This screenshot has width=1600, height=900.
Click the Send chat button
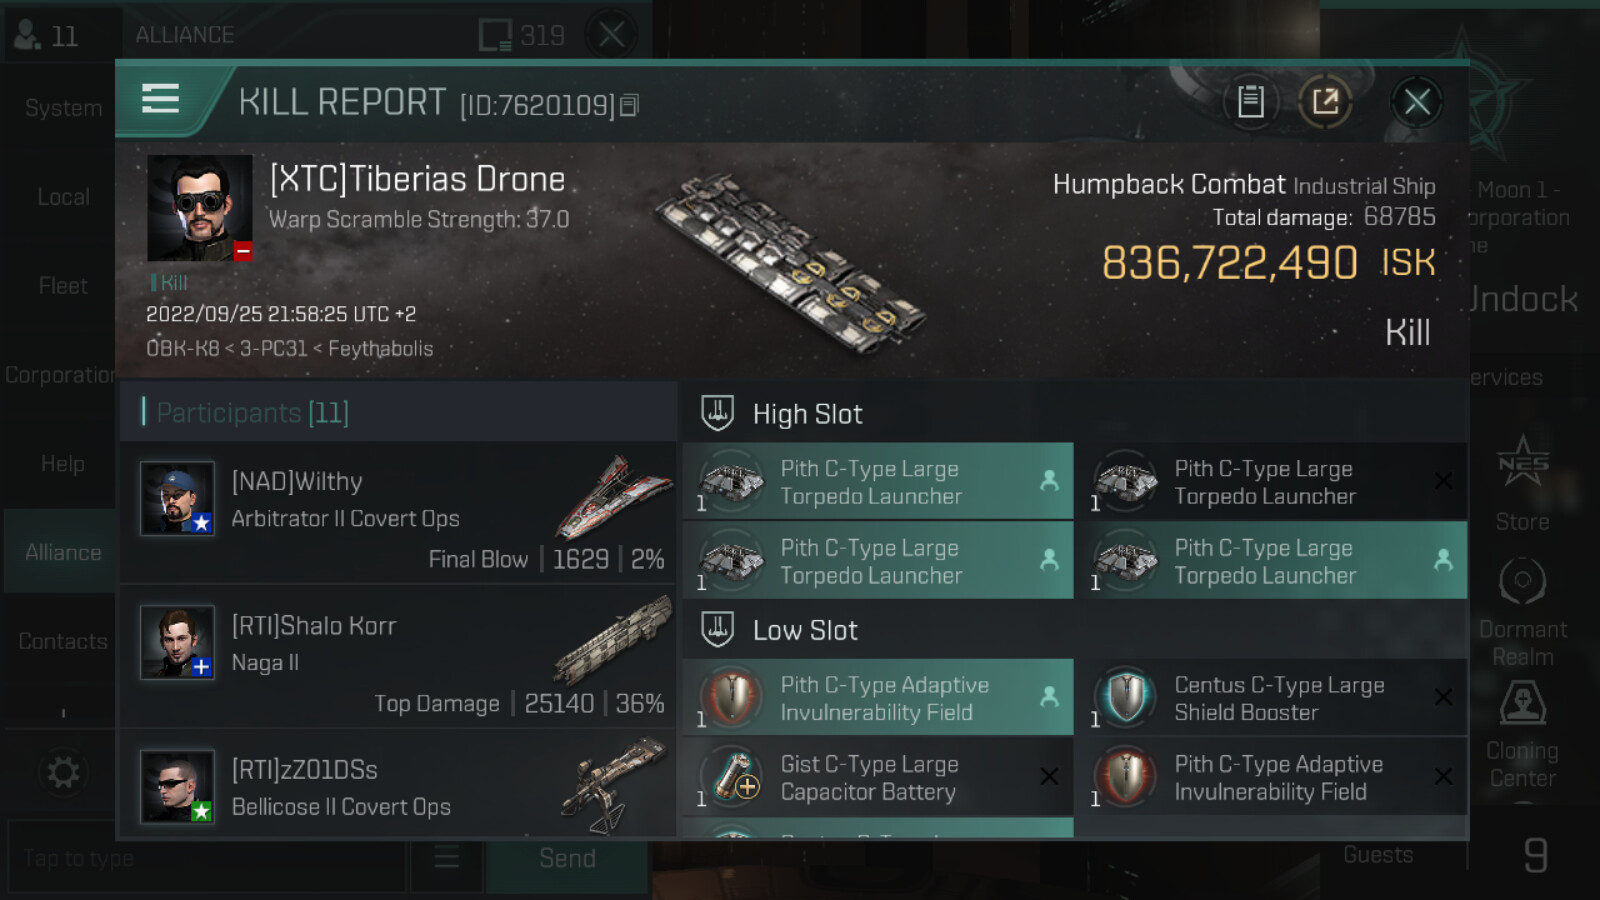pos(567,858)
